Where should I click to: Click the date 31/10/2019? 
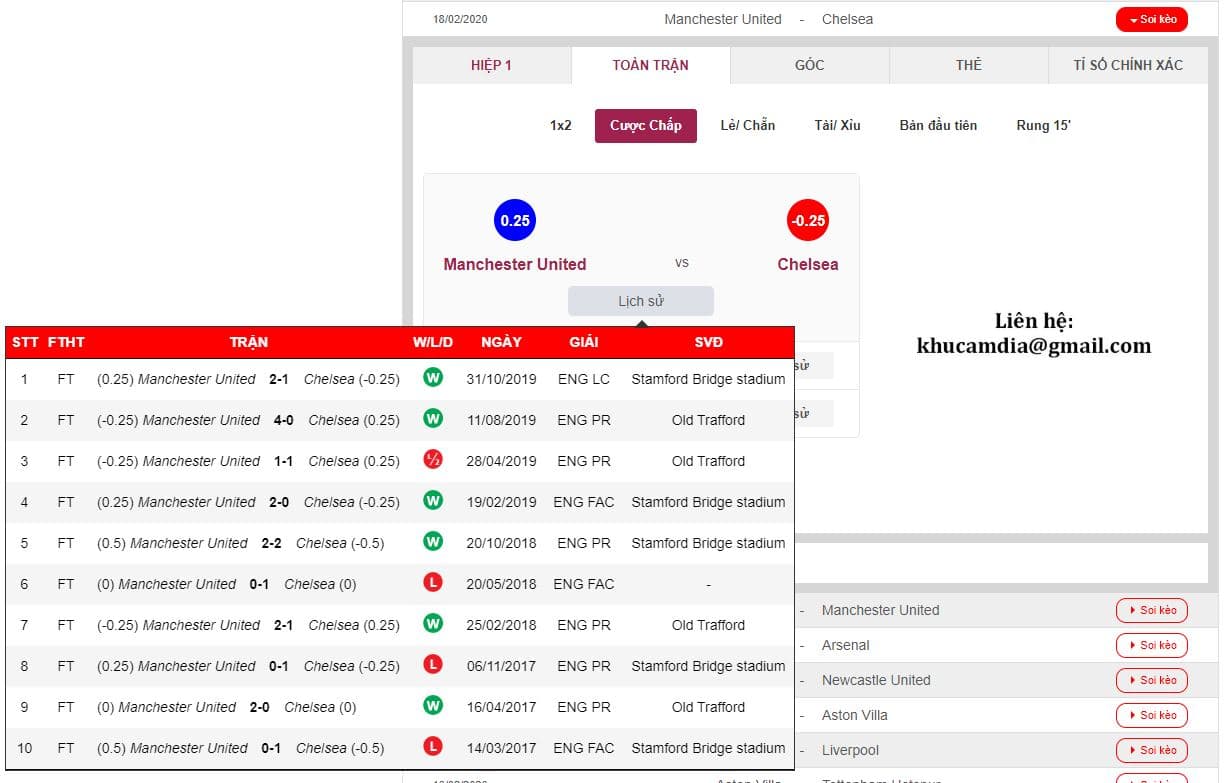point(501,379)
